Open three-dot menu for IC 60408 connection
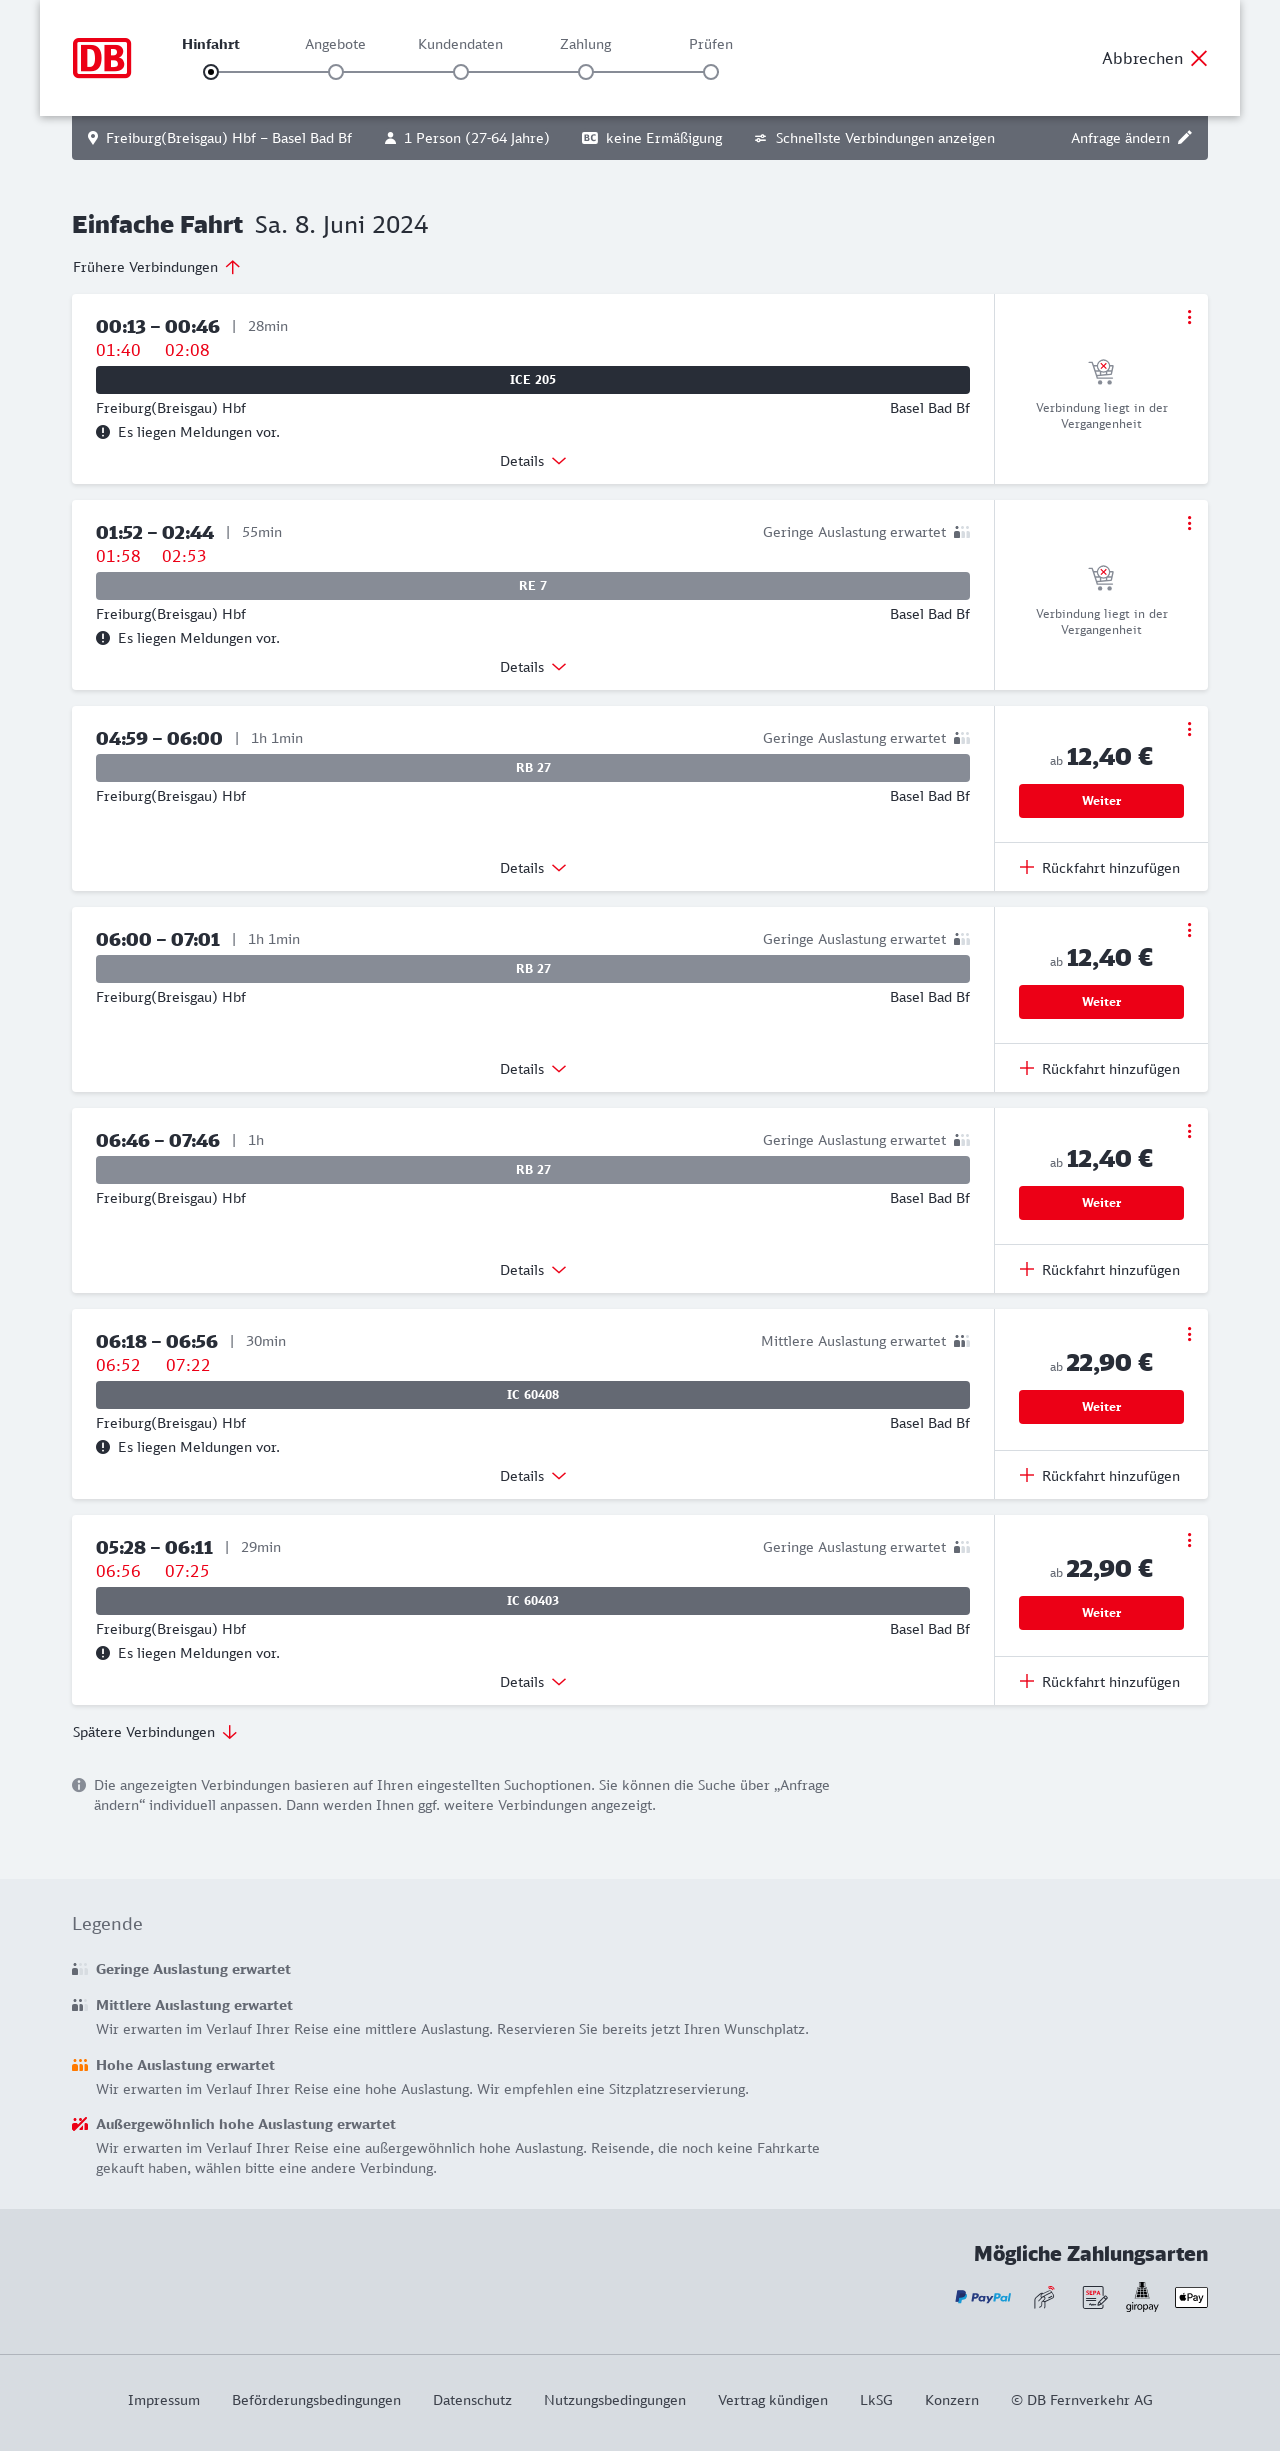Viewport: 1280px width, 2451px height. [x=1189, y=1334]
